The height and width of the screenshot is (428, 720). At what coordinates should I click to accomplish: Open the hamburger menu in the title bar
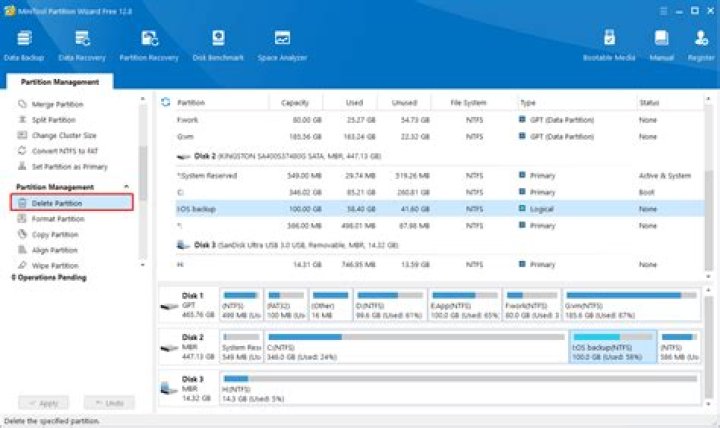click(x=663, y=11)
